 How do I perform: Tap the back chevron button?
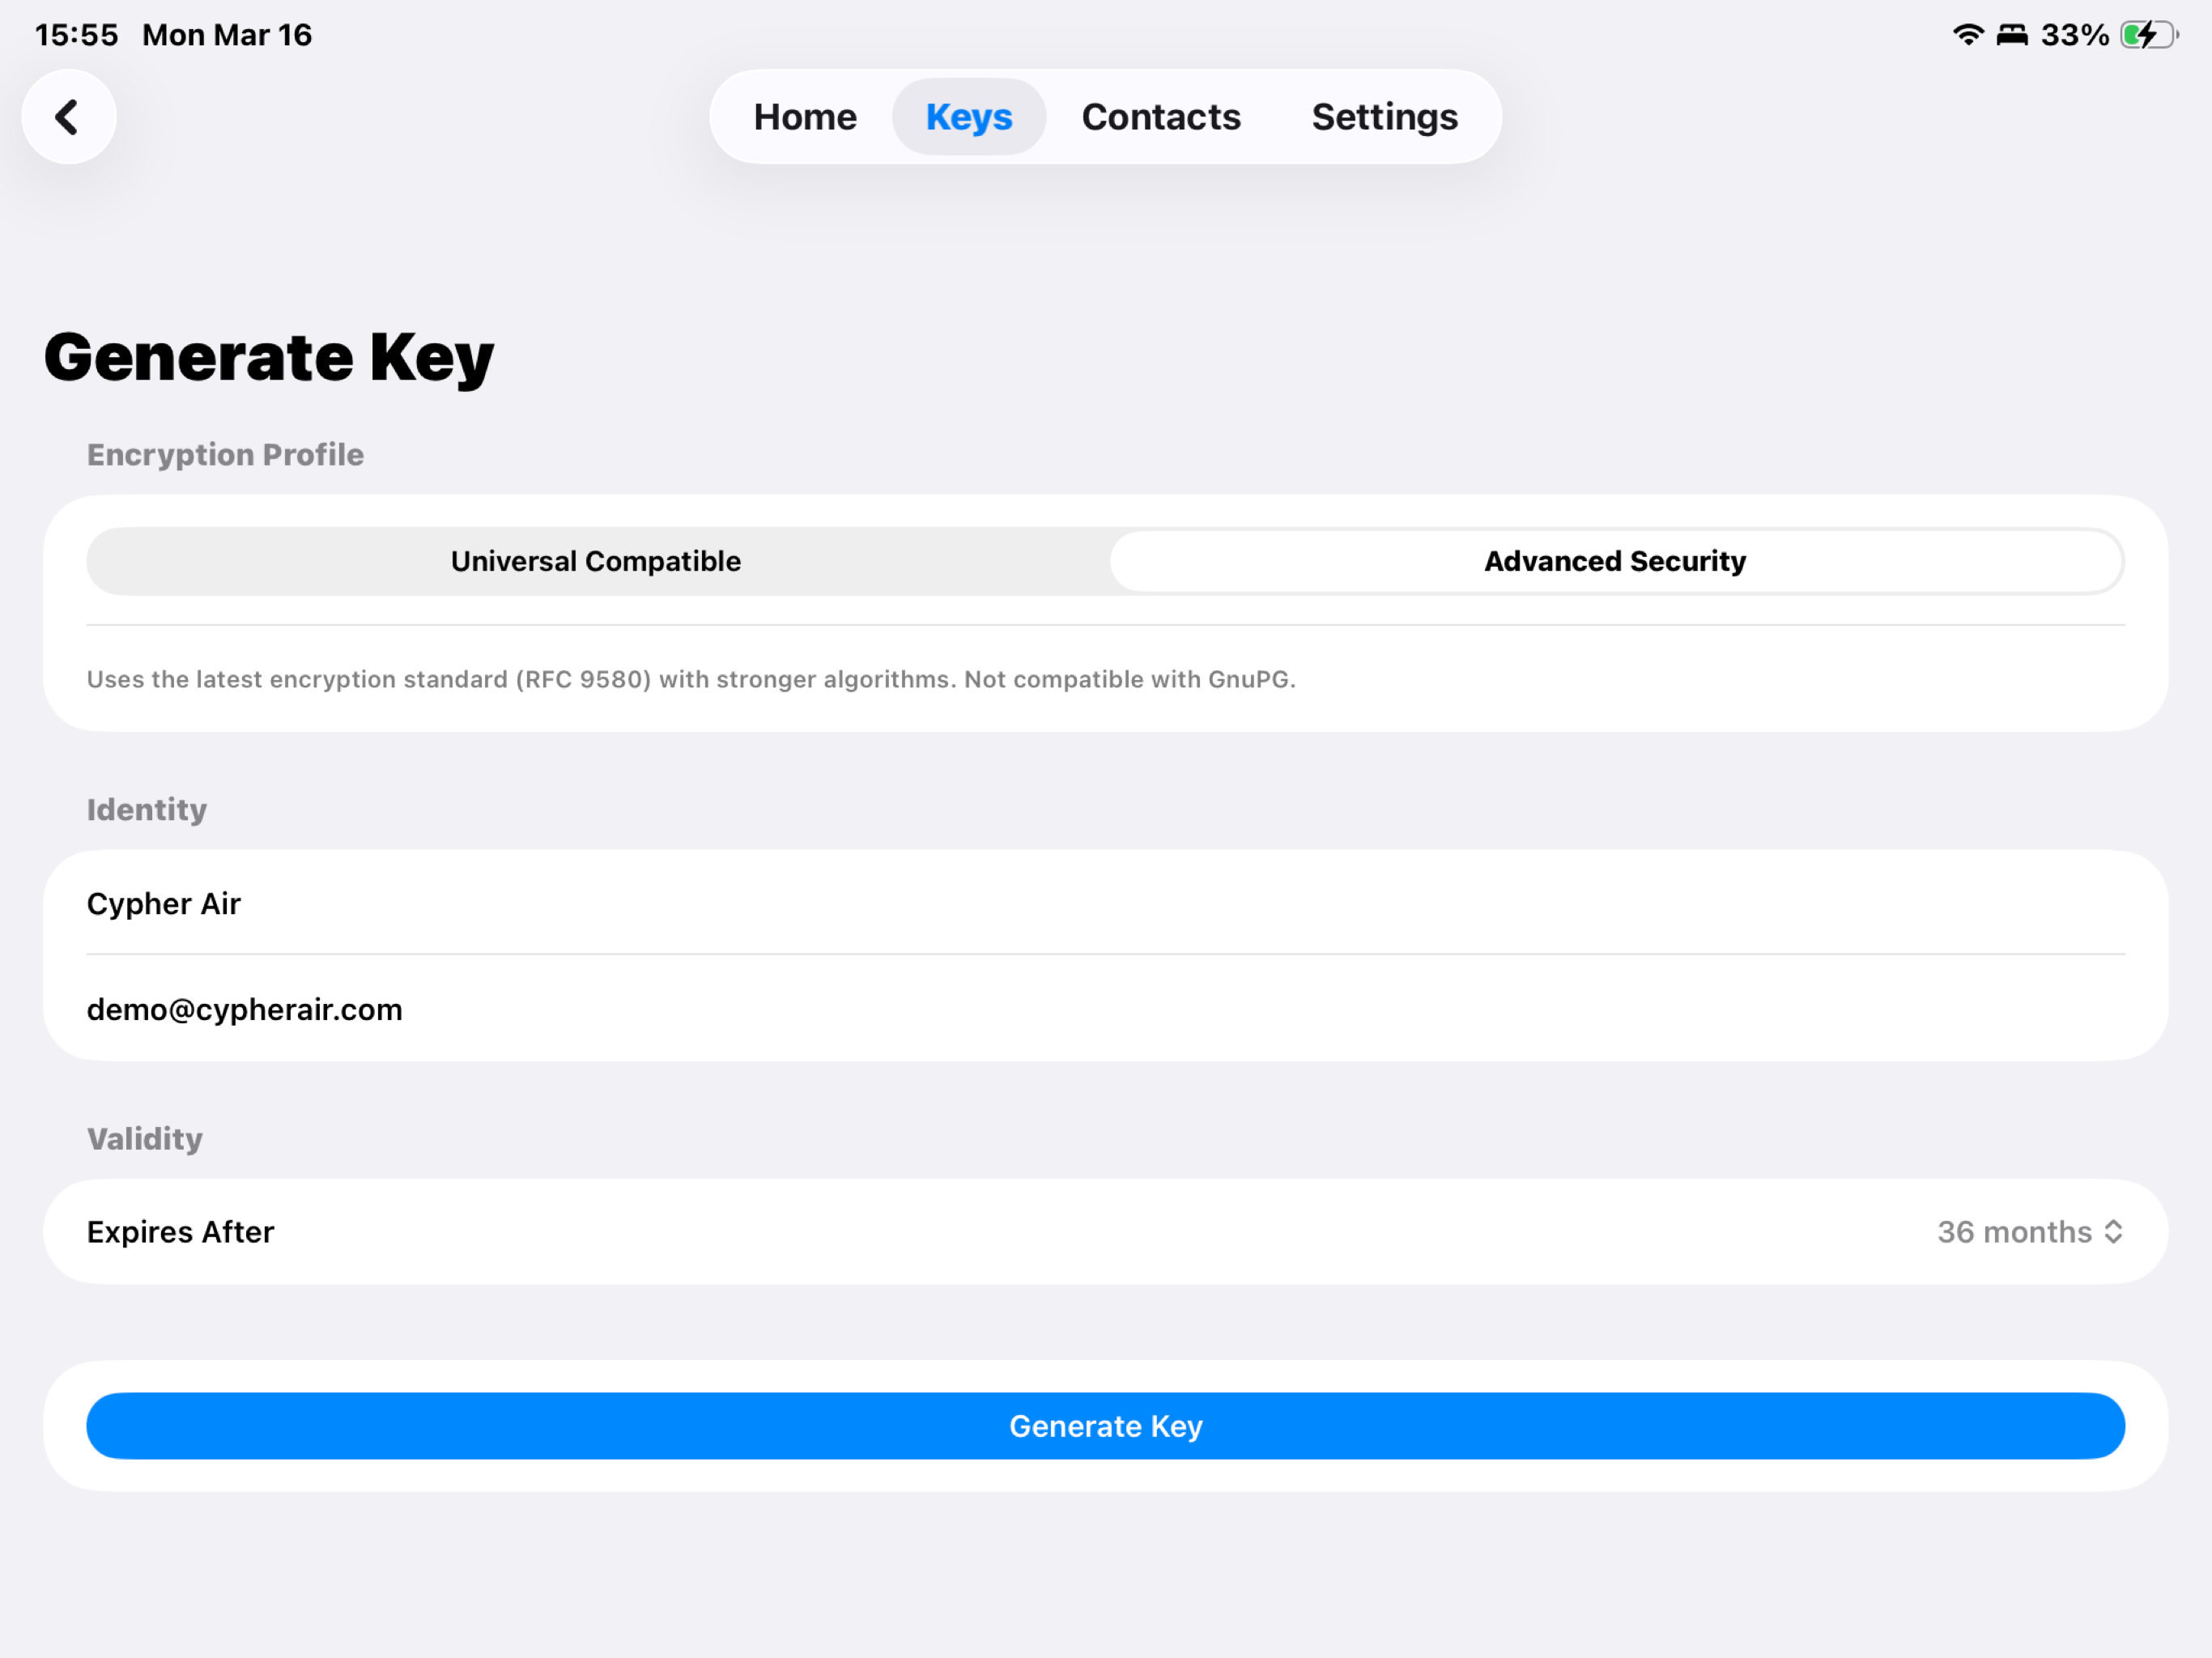68,117
